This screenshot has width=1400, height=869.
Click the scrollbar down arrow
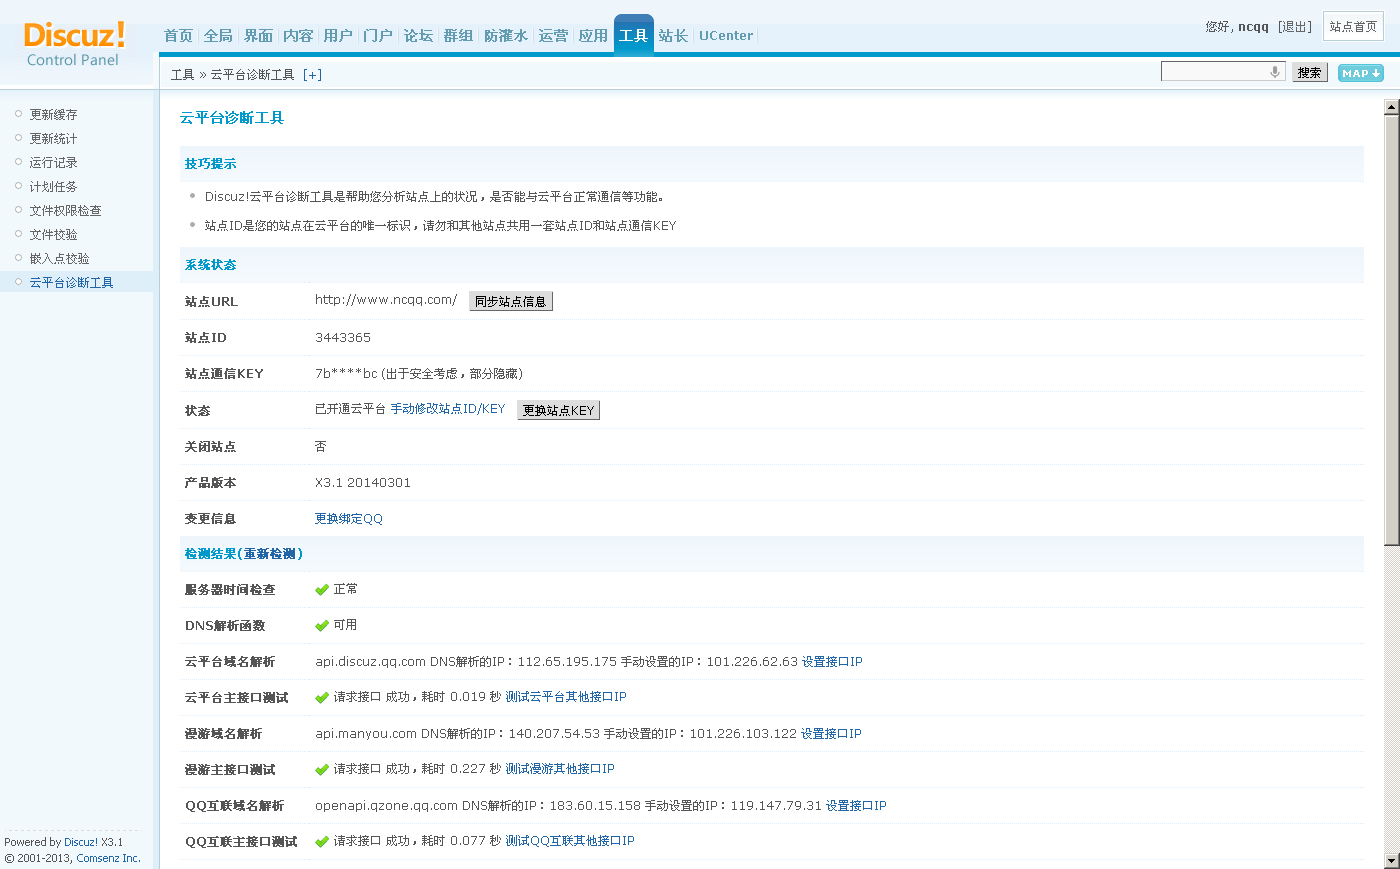pos(1391,860)
